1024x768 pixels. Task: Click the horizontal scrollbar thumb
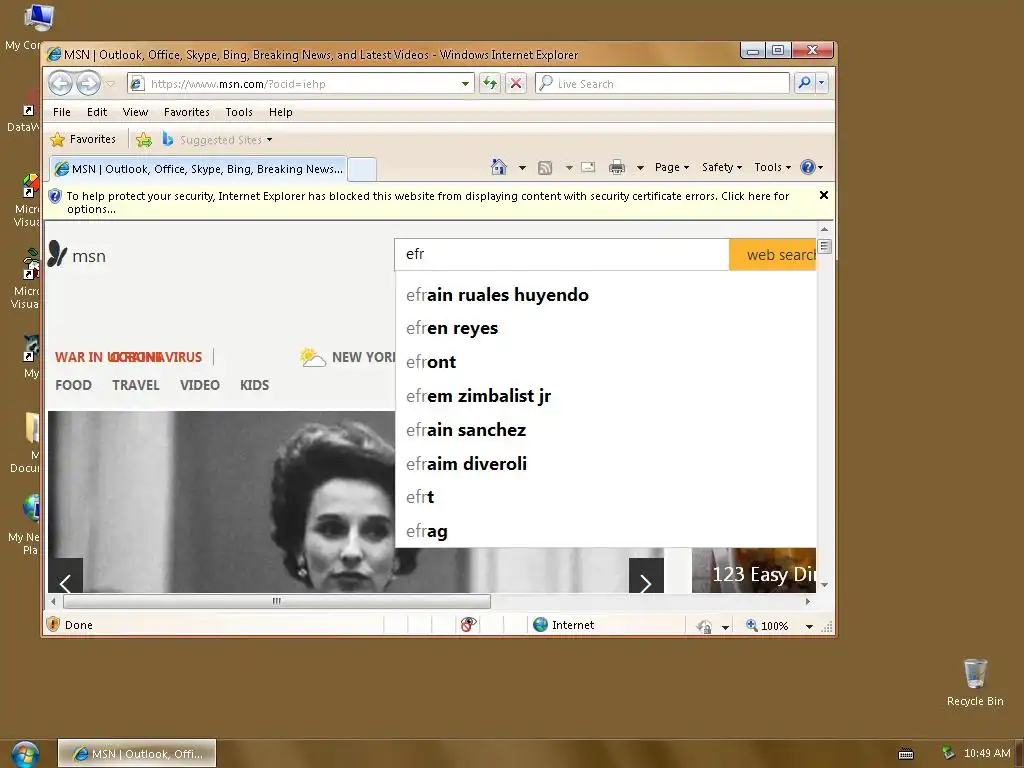[x=277, y=601]
